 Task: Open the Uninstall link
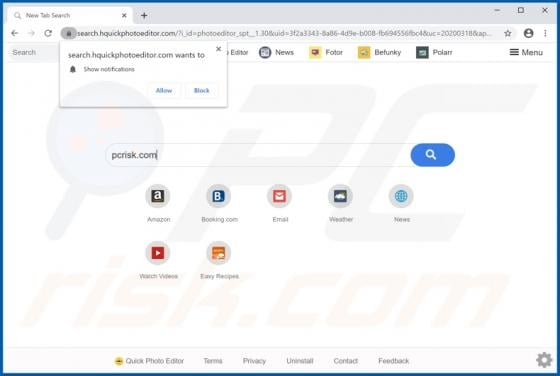click(300, 361)
